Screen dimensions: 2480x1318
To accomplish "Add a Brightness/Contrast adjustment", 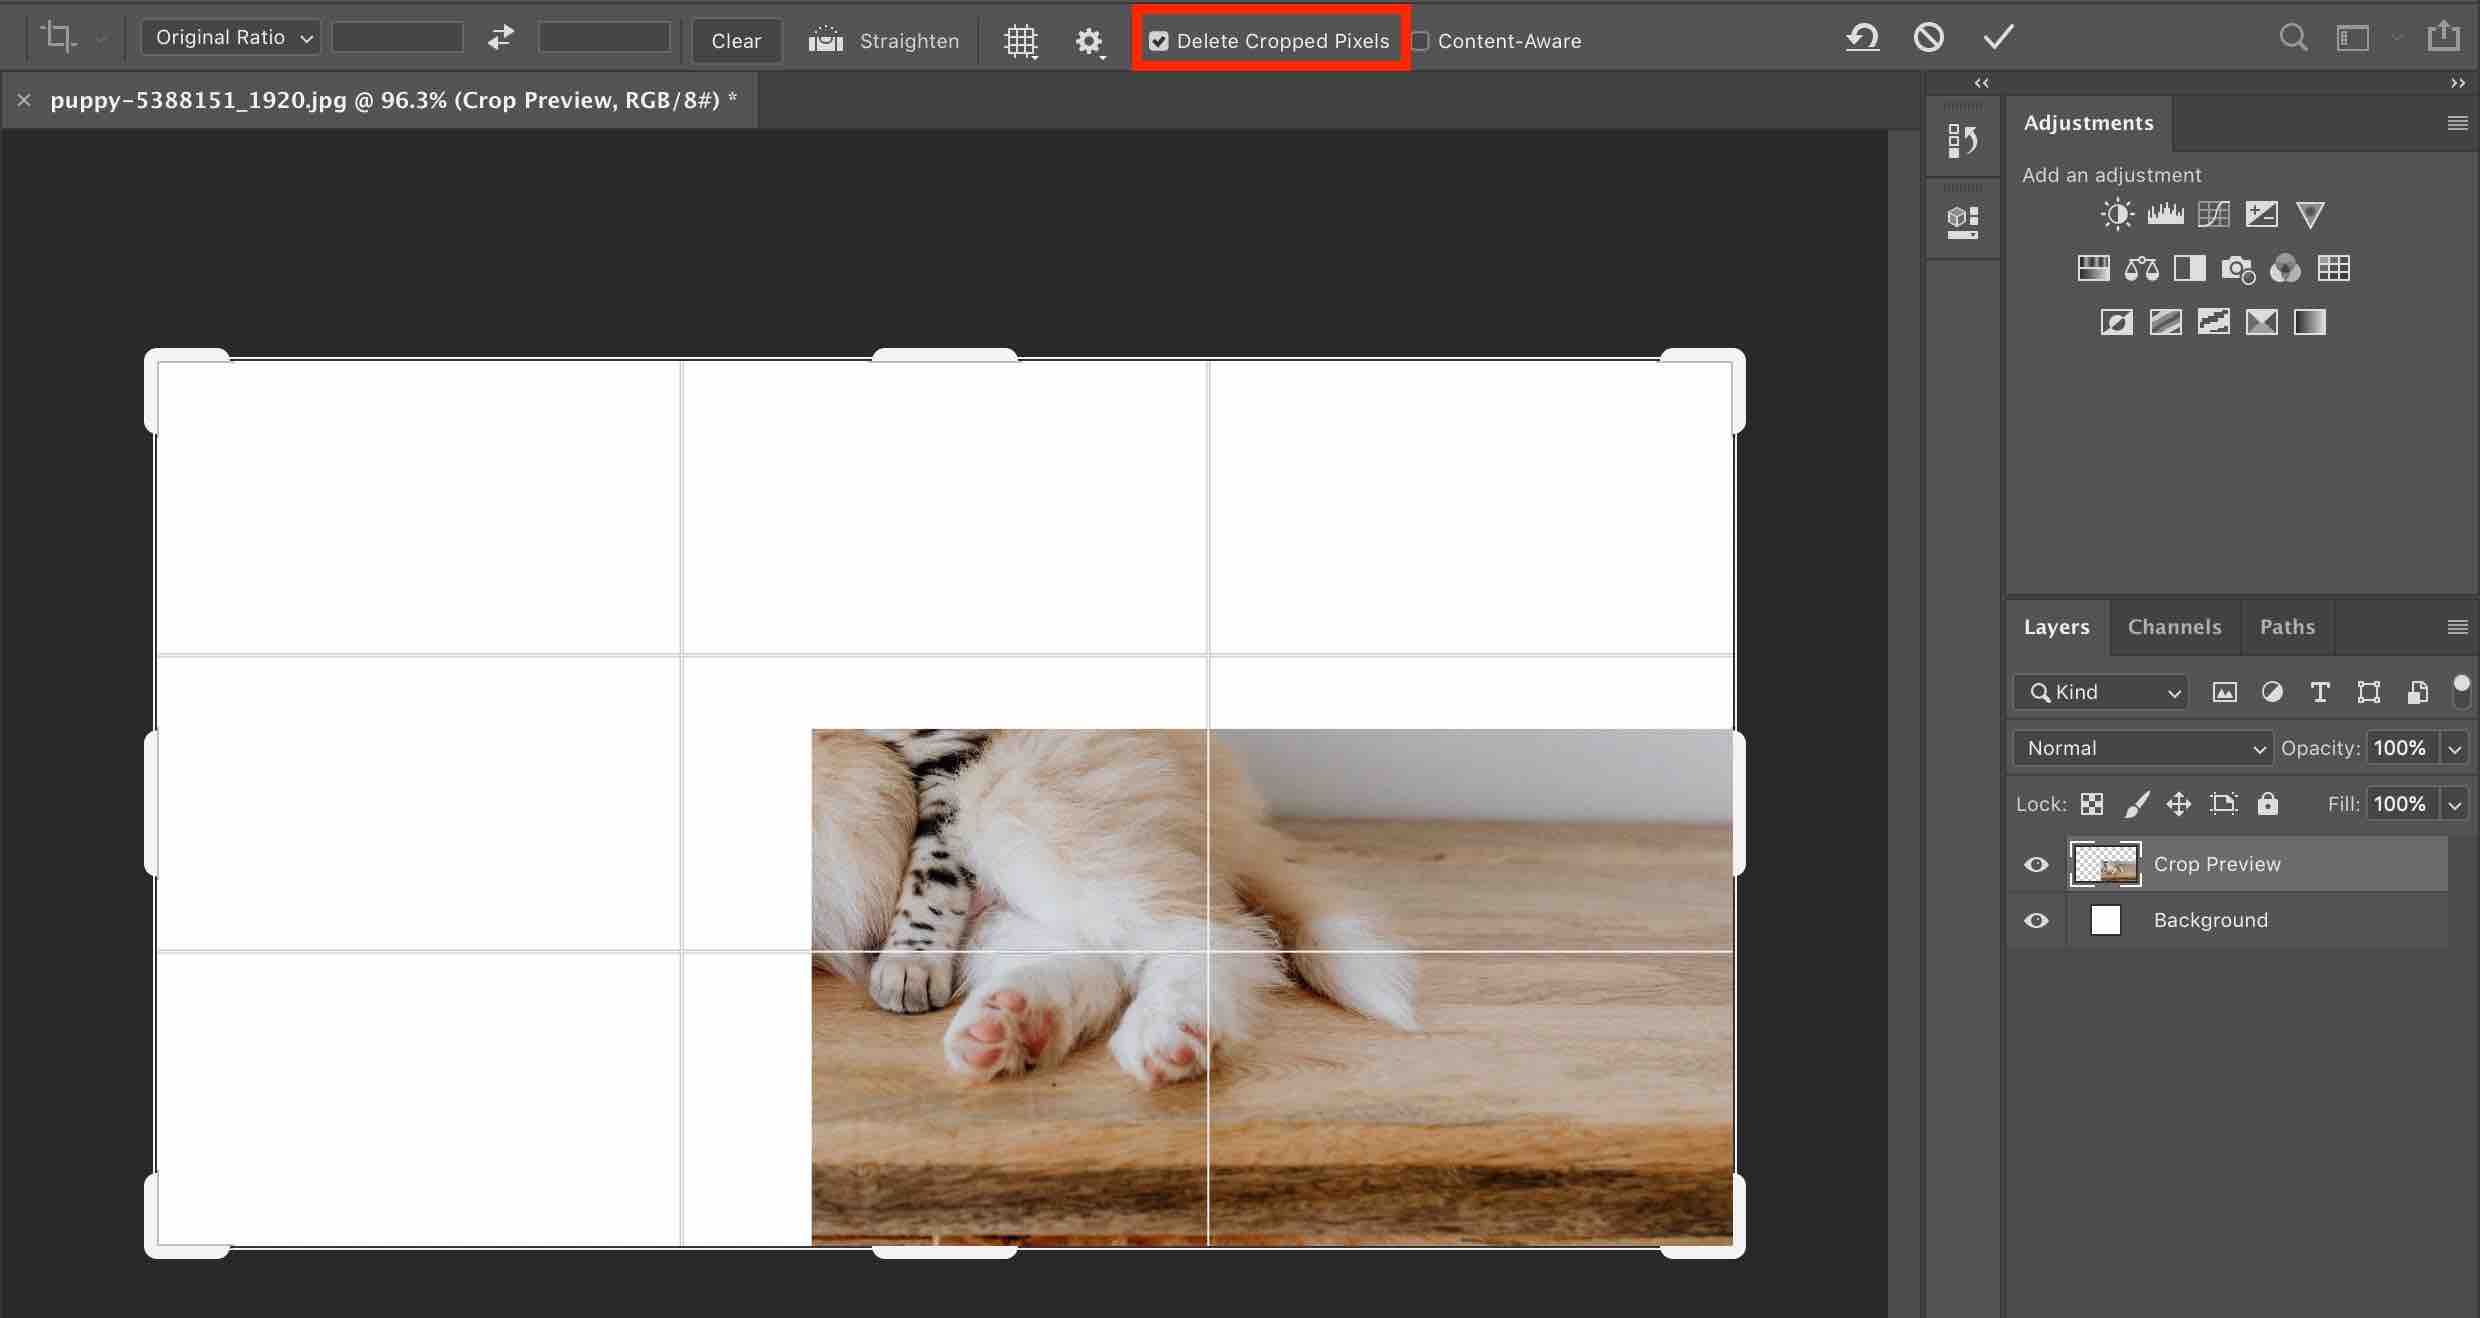I will pyautogui.click(x=2116, y=214).
